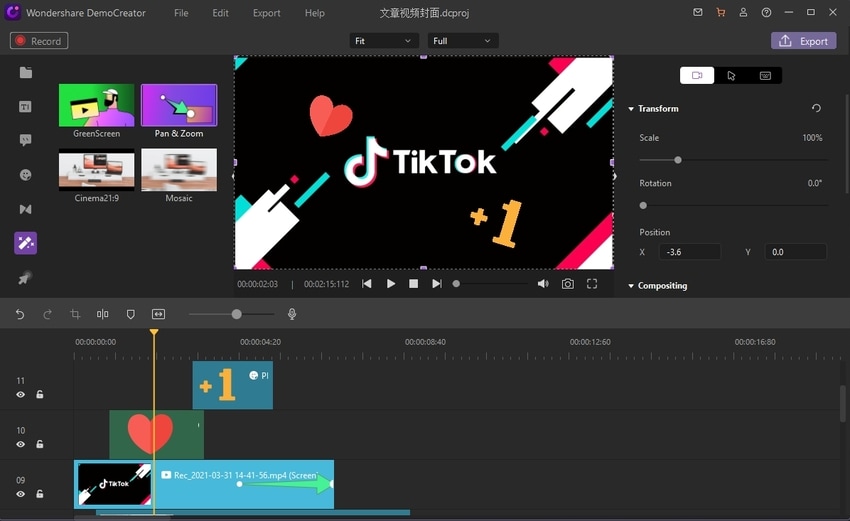Viewport: 850px width, 521px height.
Task: Select the Rec_2021-03-31 video clip
Action: (204, 485)
